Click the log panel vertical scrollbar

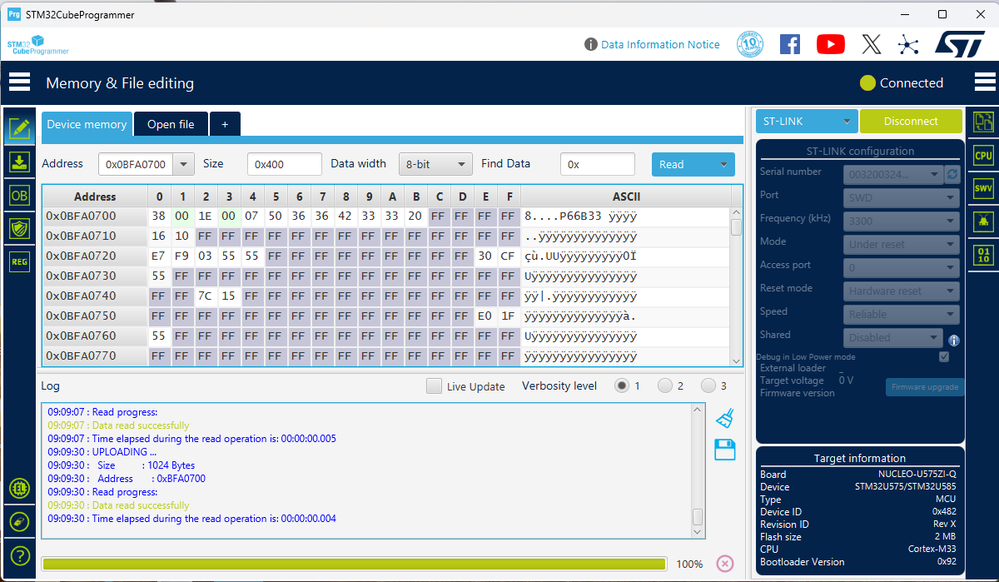pyautogui.click(x=698, y=470)
